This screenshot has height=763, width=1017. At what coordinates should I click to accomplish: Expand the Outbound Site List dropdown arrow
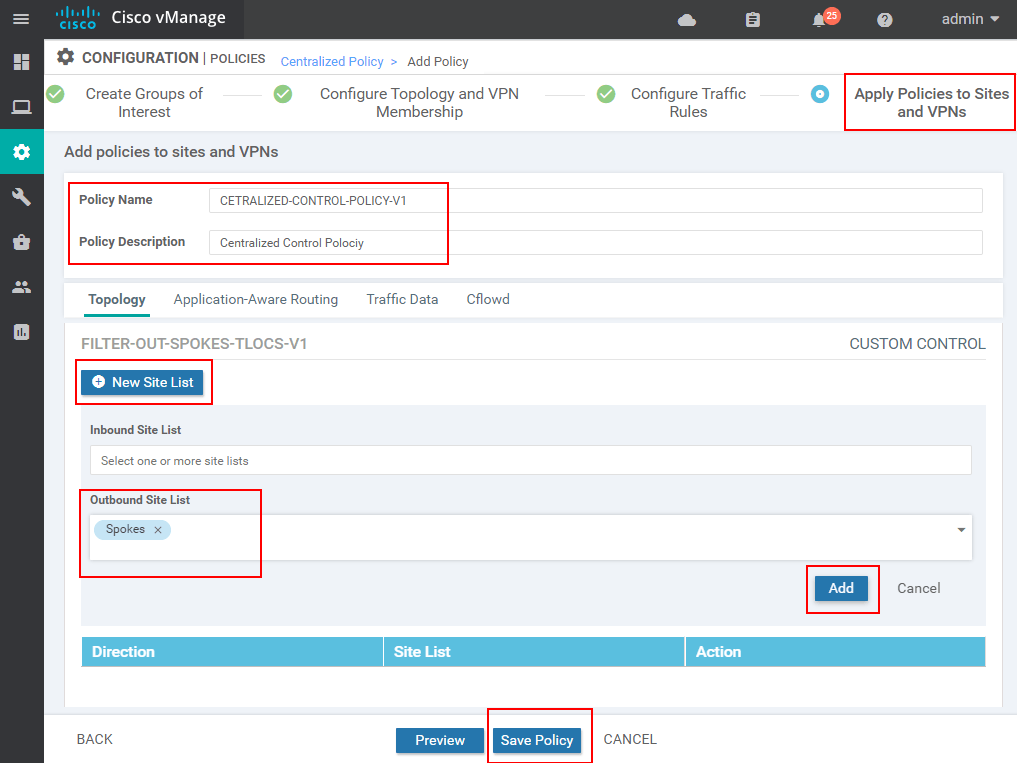pyautogui.click(x=961, y=530)
